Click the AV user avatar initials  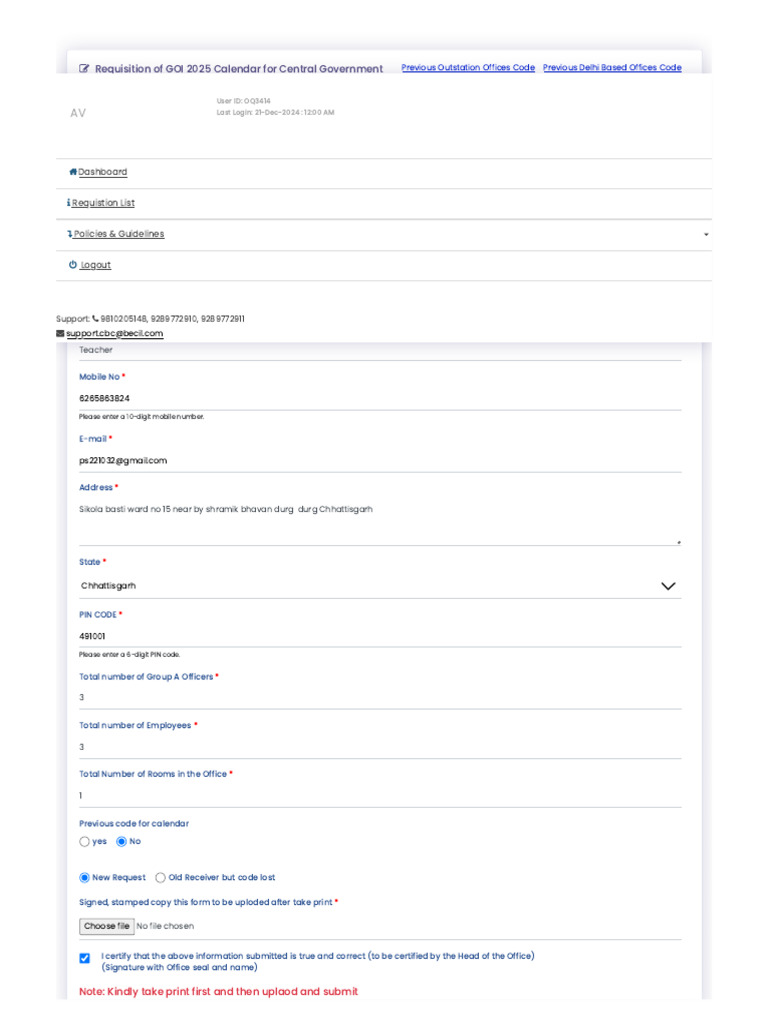coord(78,113)
